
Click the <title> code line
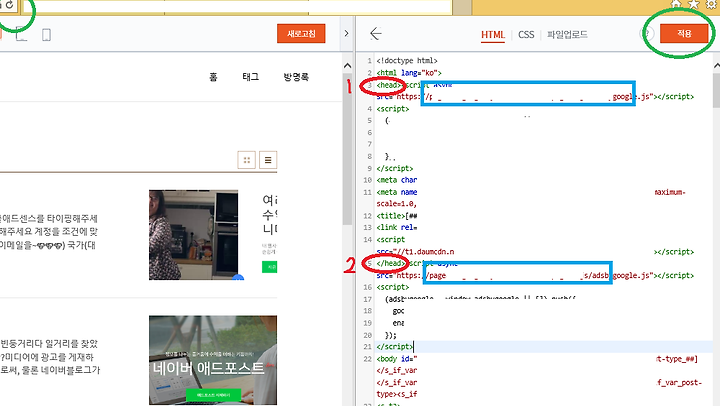397,215
